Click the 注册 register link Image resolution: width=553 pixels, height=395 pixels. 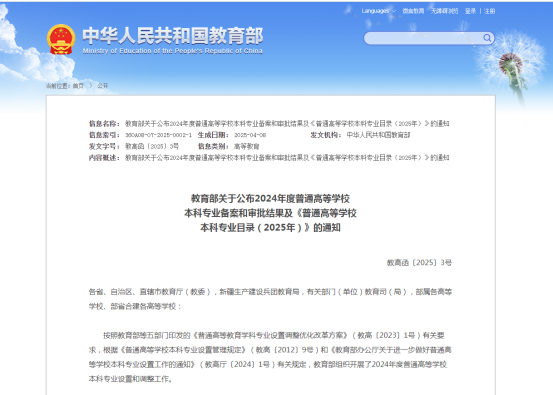coord(490,11)
